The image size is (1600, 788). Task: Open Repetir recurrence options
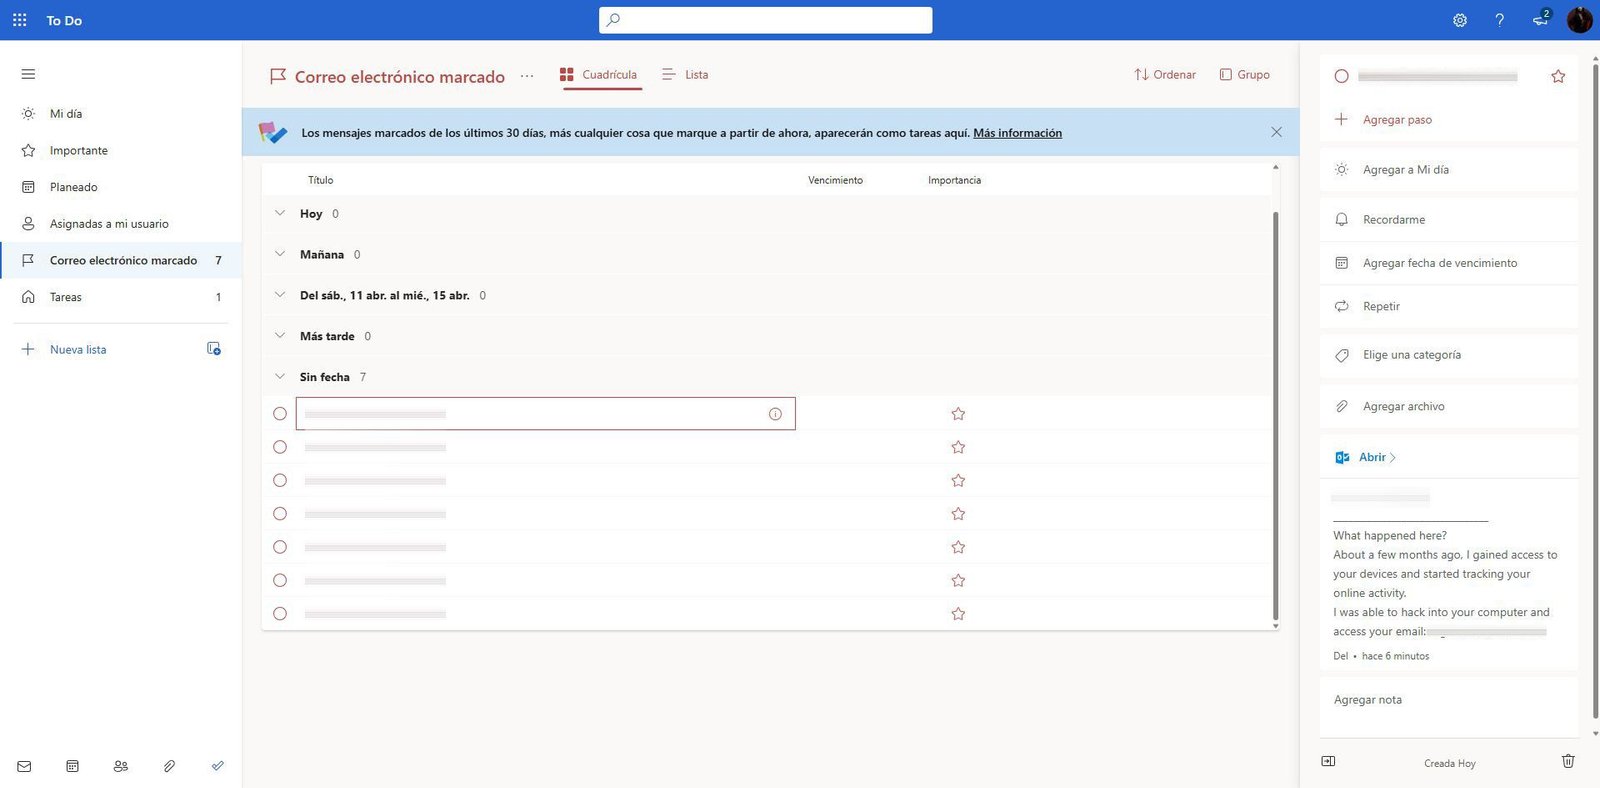(x=1450, y=306)
